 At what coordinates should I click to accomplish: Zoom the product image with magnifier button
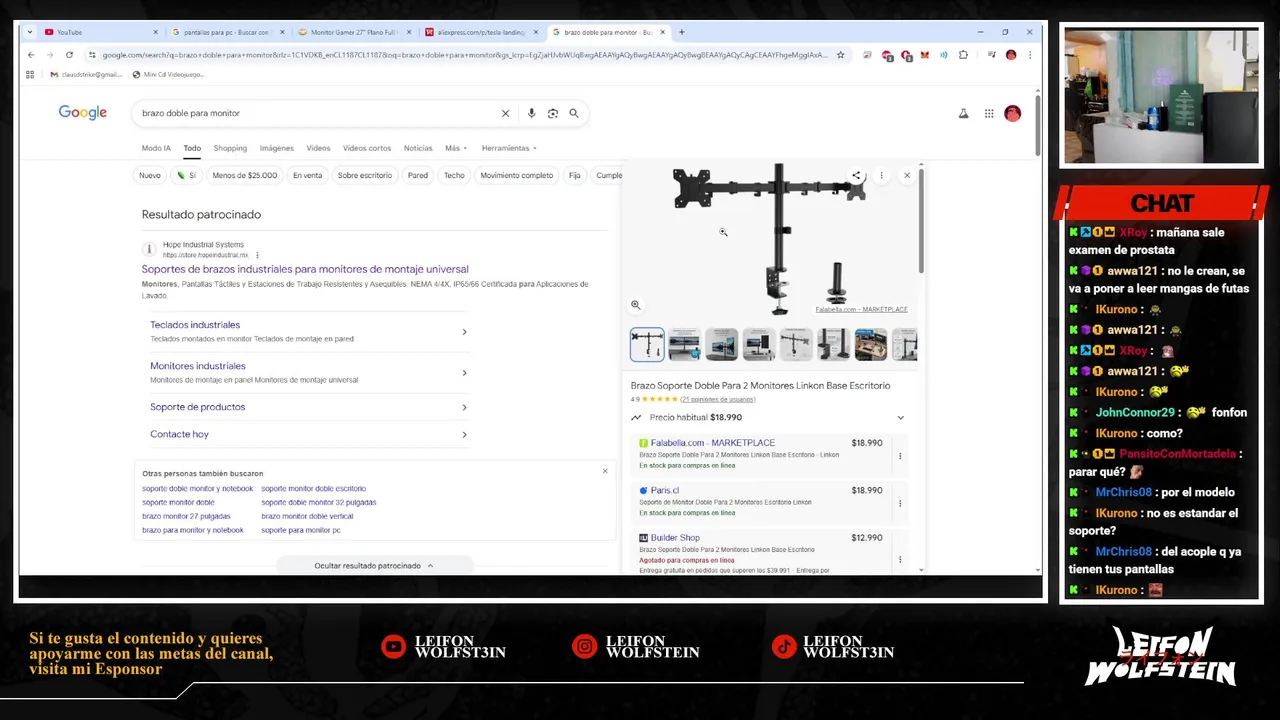click(x=635, y=305)
